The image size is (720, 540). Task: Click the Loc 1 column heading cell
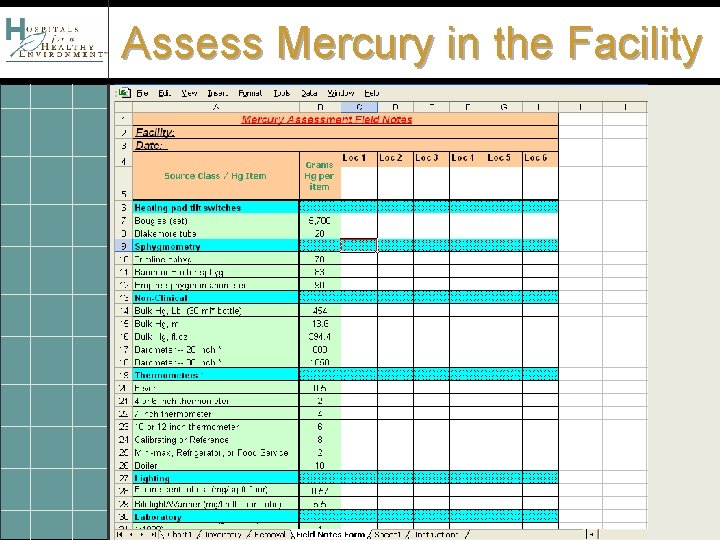click(x=359, y=158)
